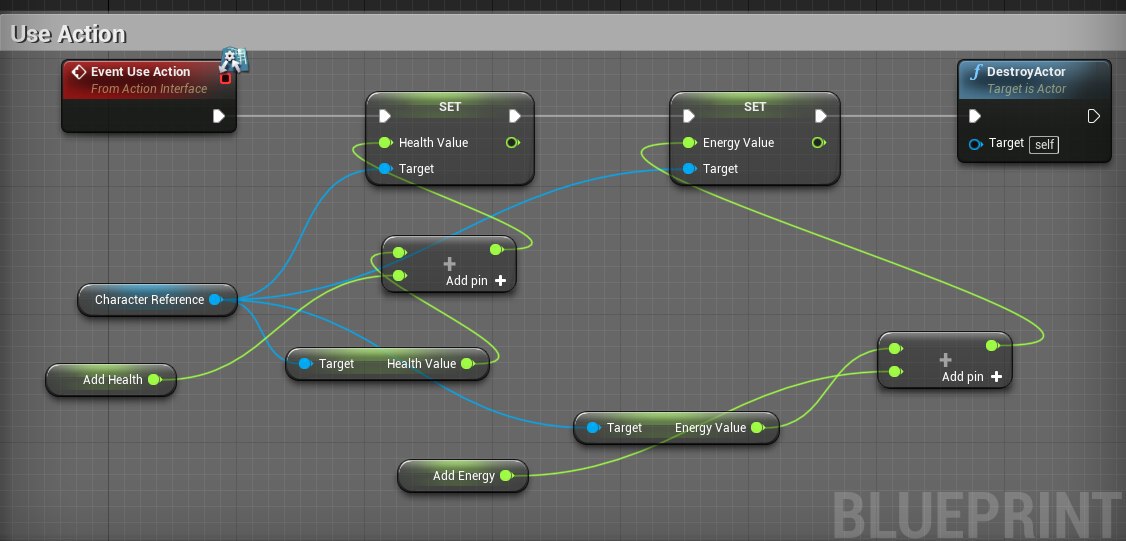Image resolution: width=1126 pixels, height=541 pixels.
Task: Click the exec input pin of DestroyActor node
Action: [x=974, y=116]
